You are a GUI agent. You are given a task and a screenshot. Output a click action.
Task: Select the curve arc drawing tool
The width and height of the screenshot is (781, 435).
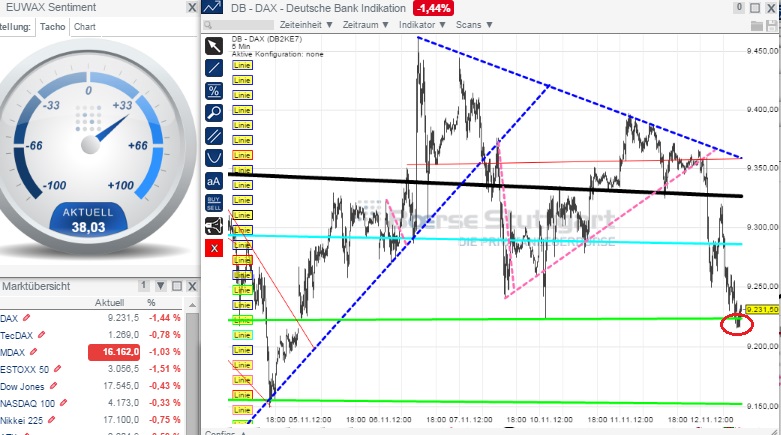tap(214, 158)
